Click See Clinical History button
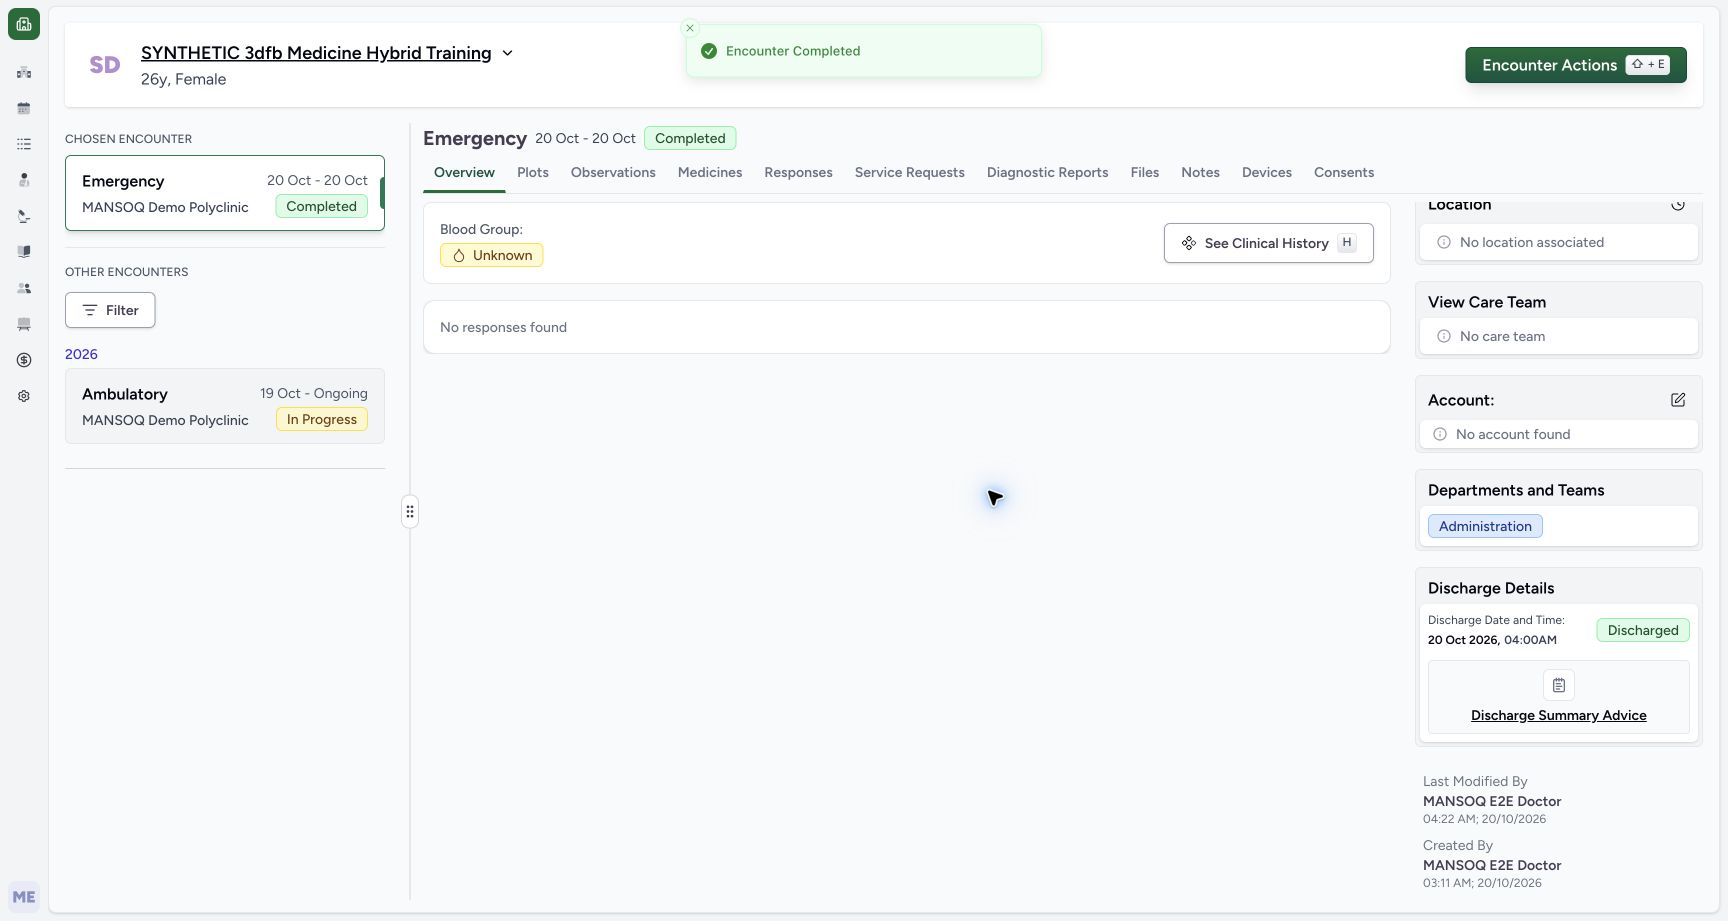The width and height of the screenshot is (1728, 921). [x=1269, y=243]
